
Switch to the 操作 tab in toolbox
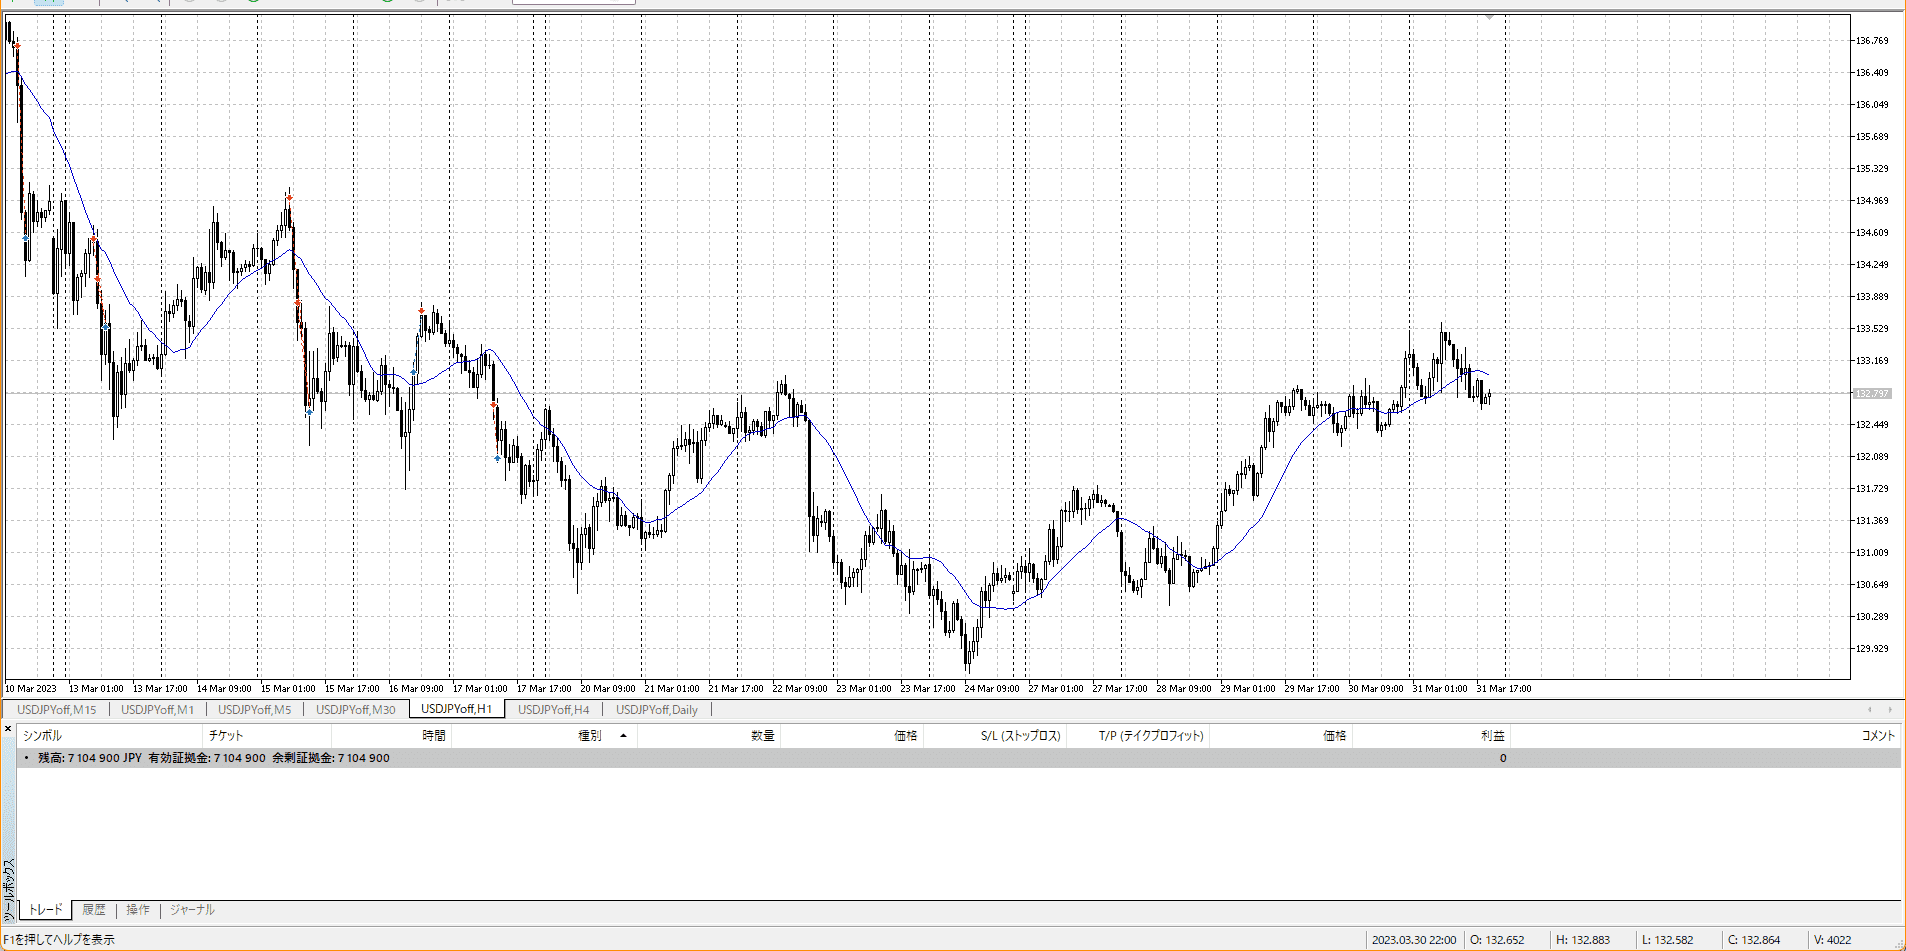click(138, 910)
